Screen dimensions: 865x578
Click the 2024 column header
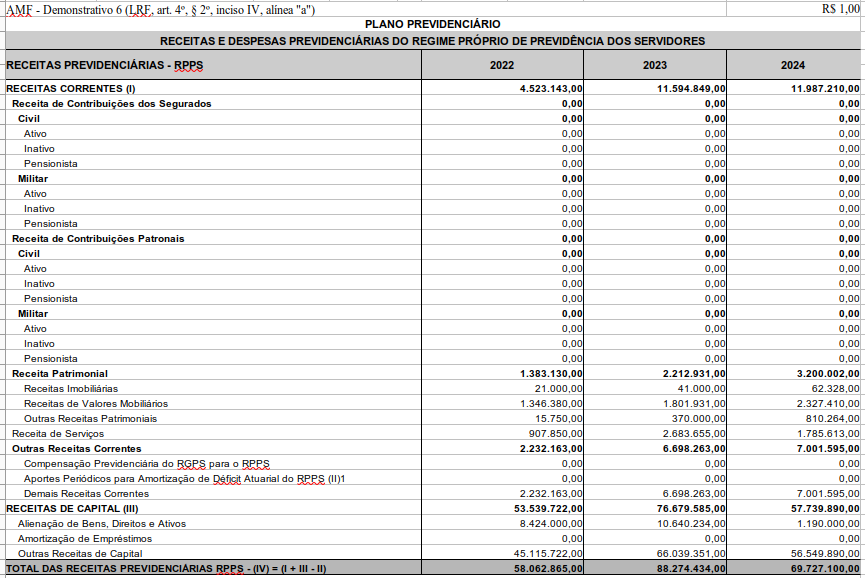(x=793, y=65)
